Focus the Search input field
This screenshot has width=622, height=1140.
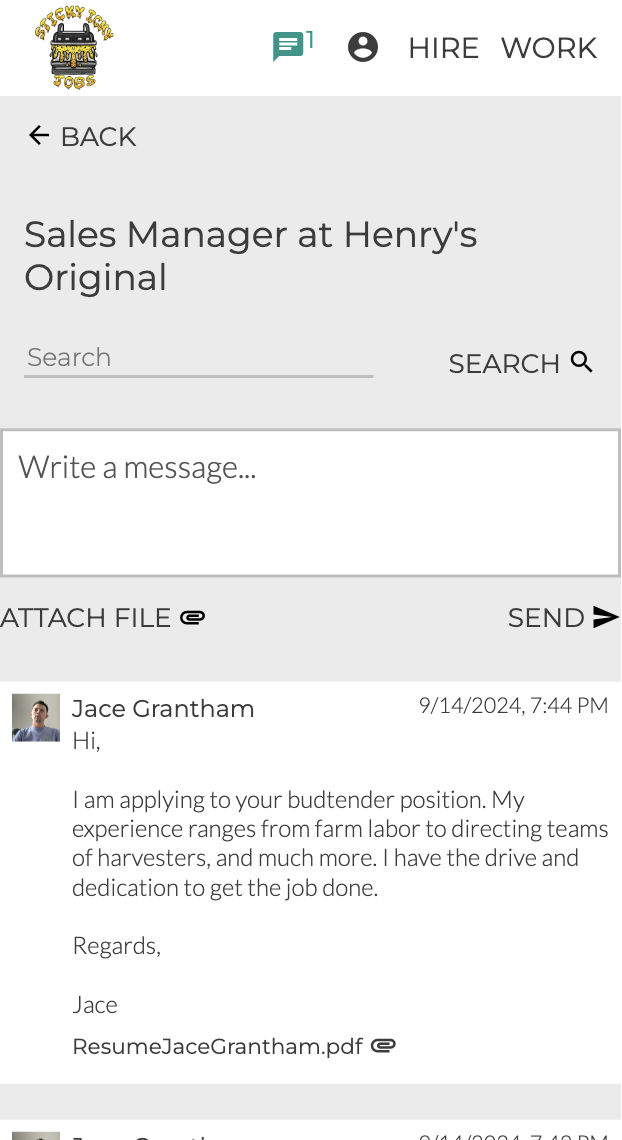(198, 358)
